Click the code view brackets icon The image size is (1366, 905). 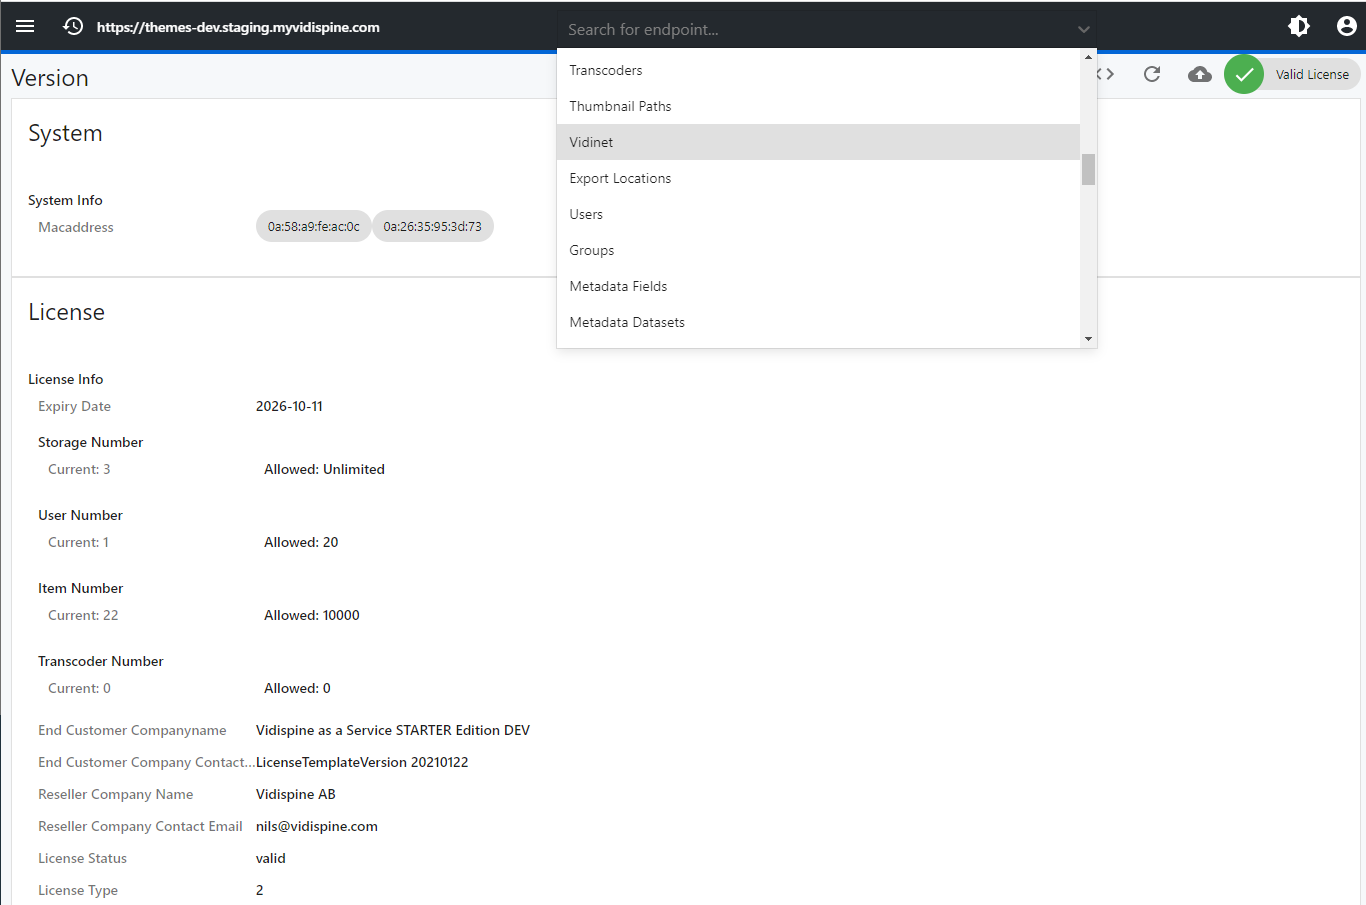tap(1107, 74)
